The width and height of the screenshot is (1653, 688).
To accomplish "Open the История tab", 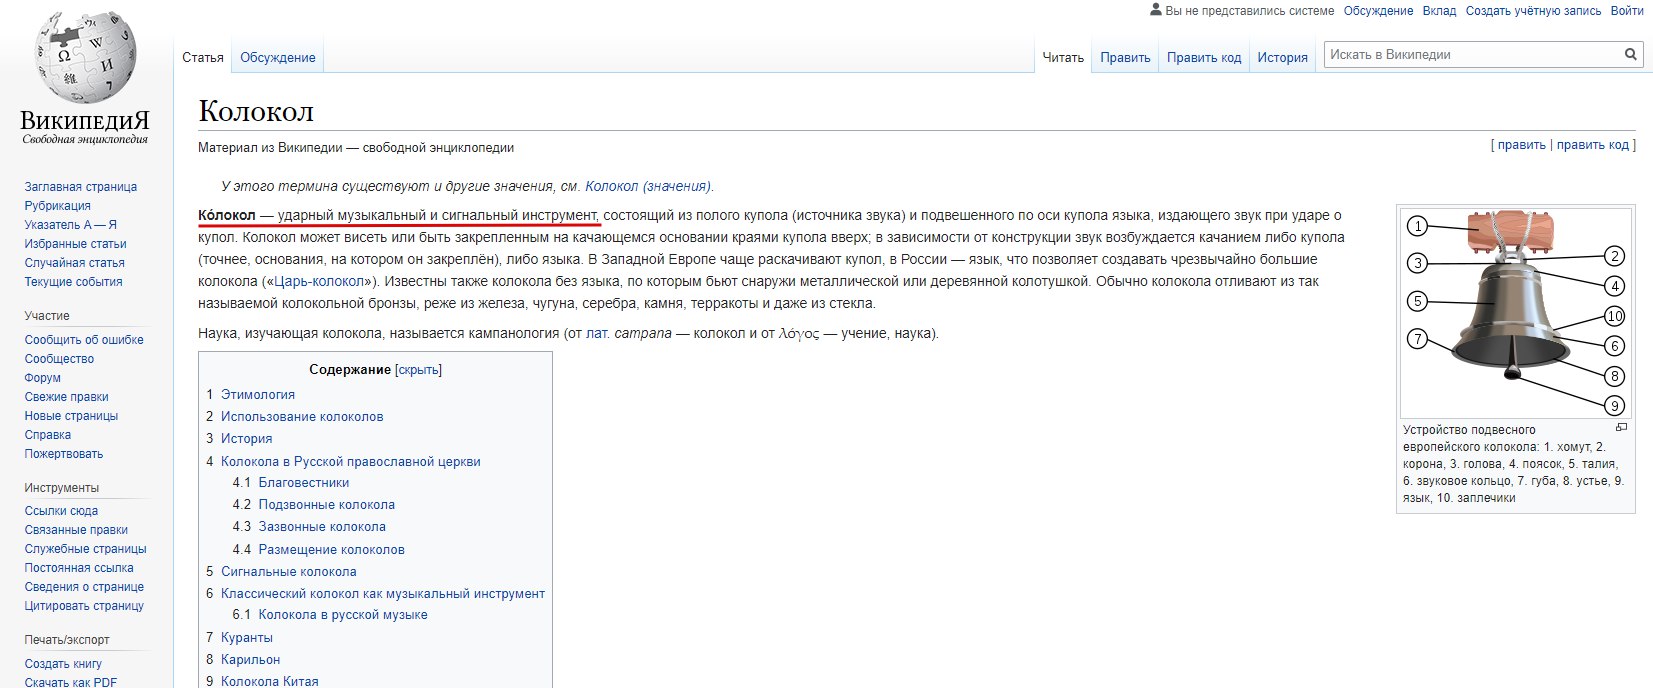I will 1282,57.
